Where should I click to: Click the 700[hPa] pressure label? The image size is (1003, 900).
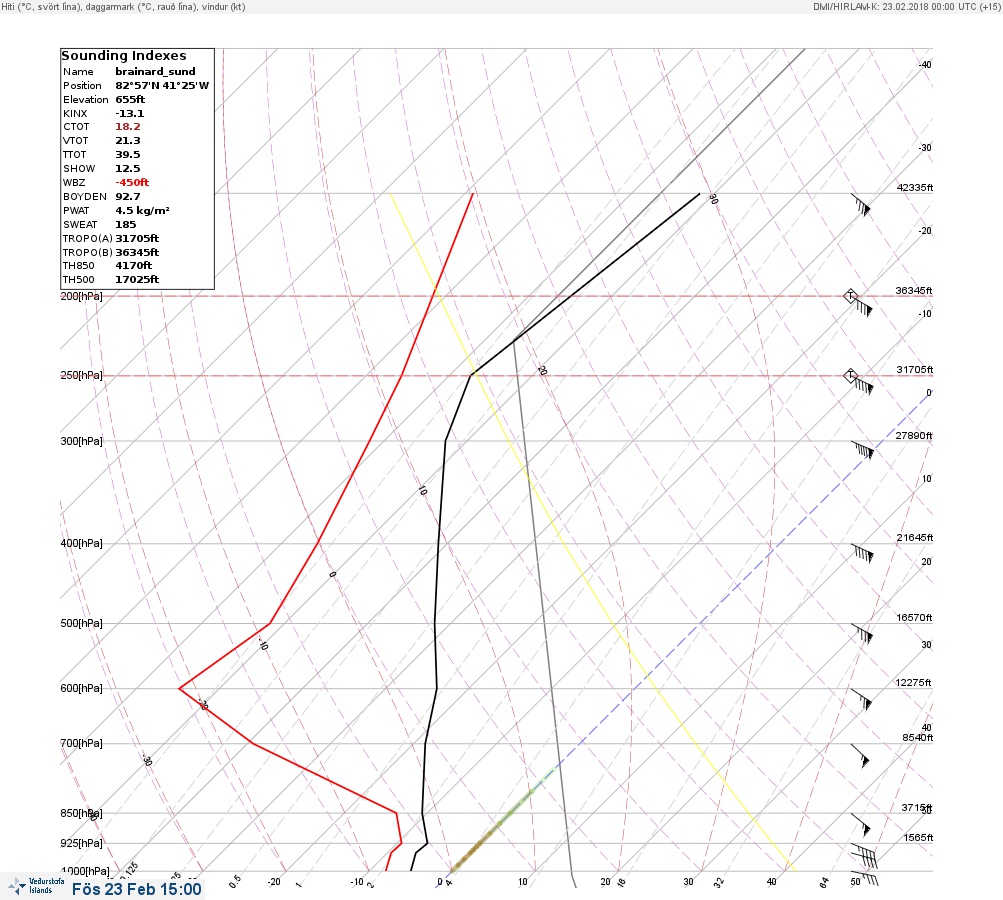(81, 743)
